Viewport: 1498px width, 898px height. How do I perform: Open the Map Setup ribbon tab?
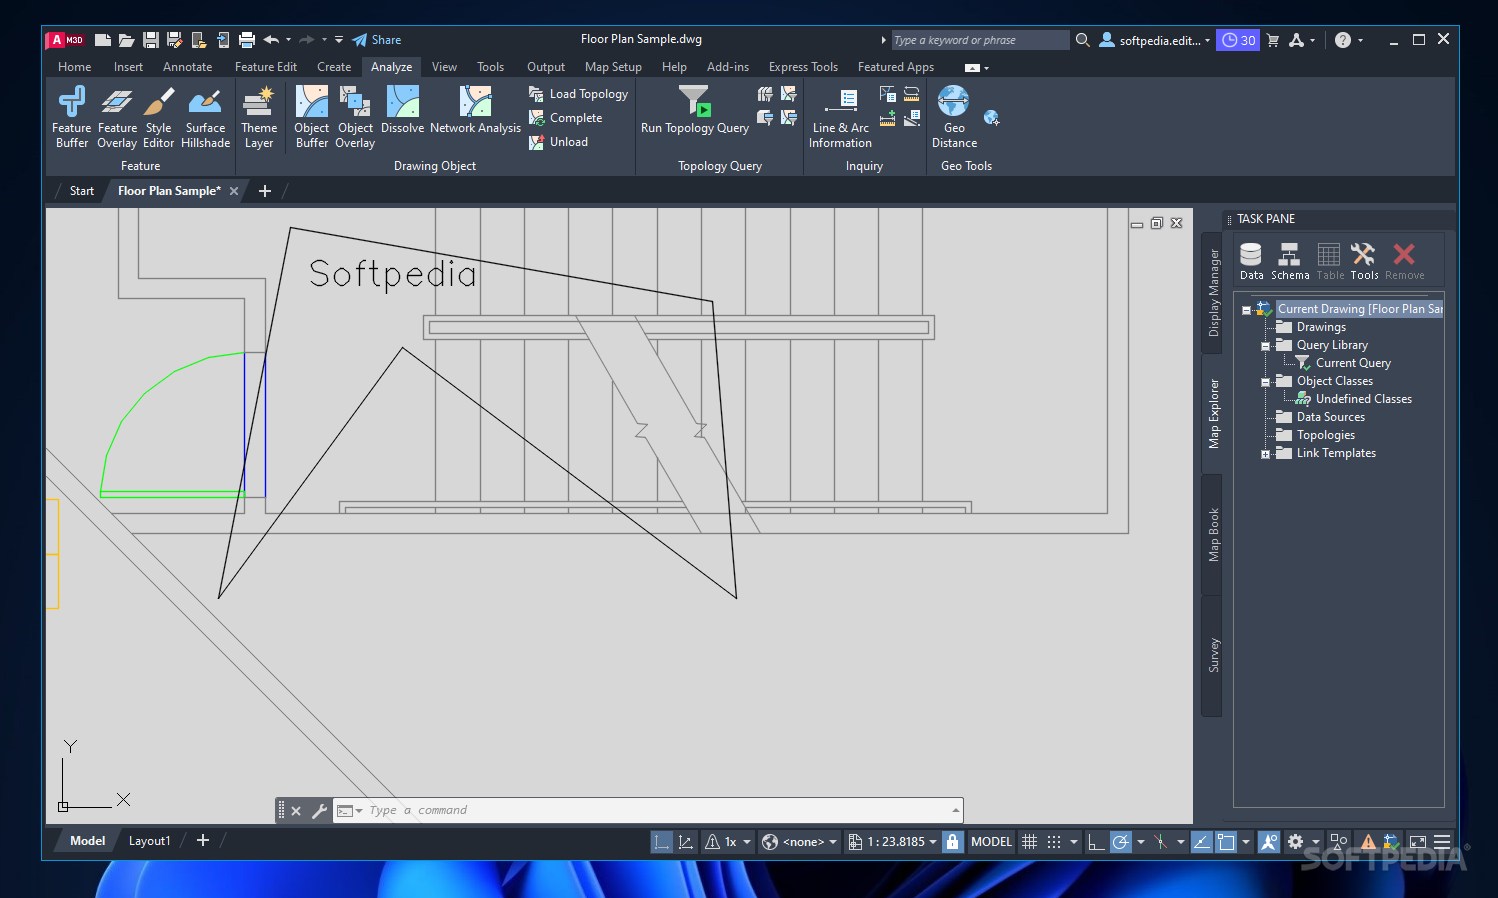click(x=613, y=67)
